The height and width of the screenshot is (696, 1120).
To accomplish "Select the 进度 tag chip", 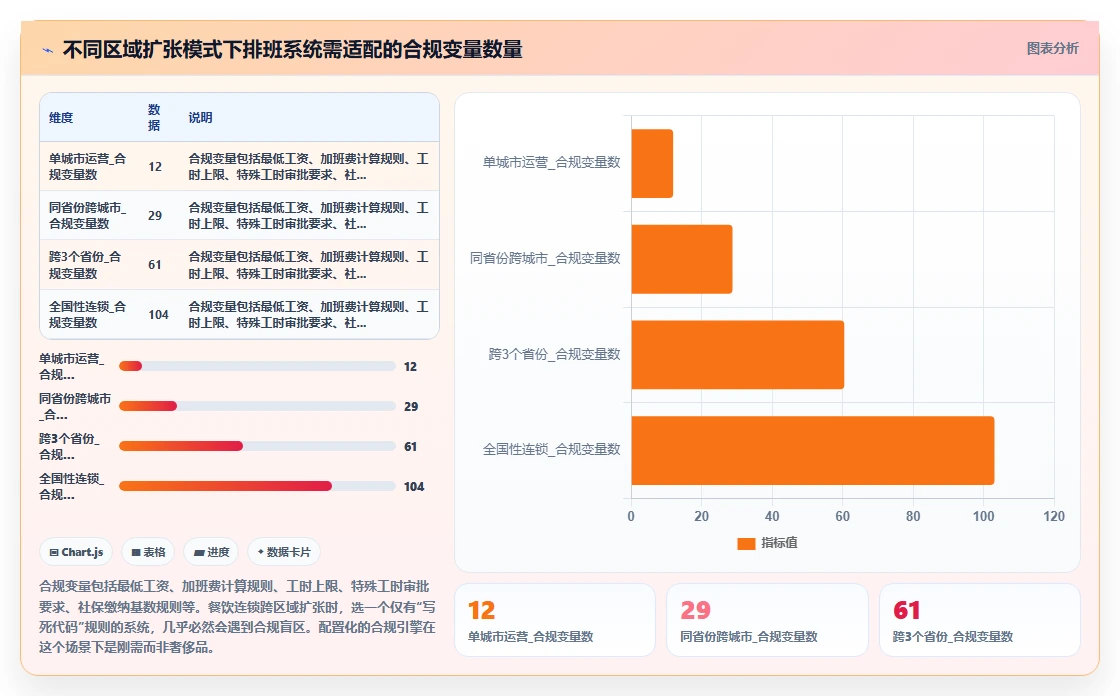I will click(211, 552).
